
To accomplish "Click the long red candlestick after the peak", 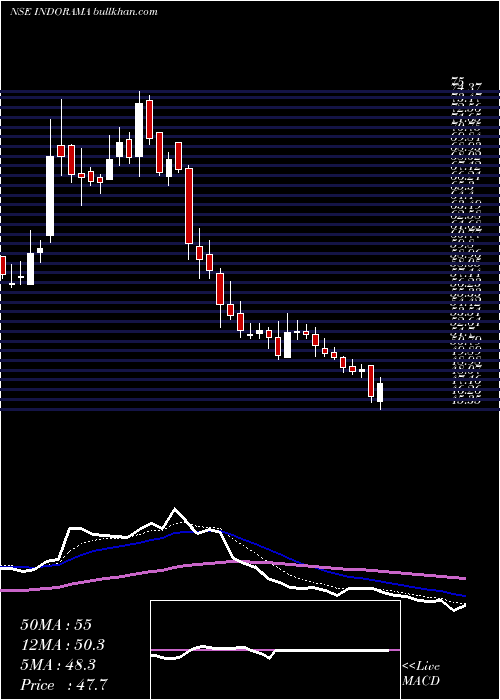I will click(x=189, y=206).
